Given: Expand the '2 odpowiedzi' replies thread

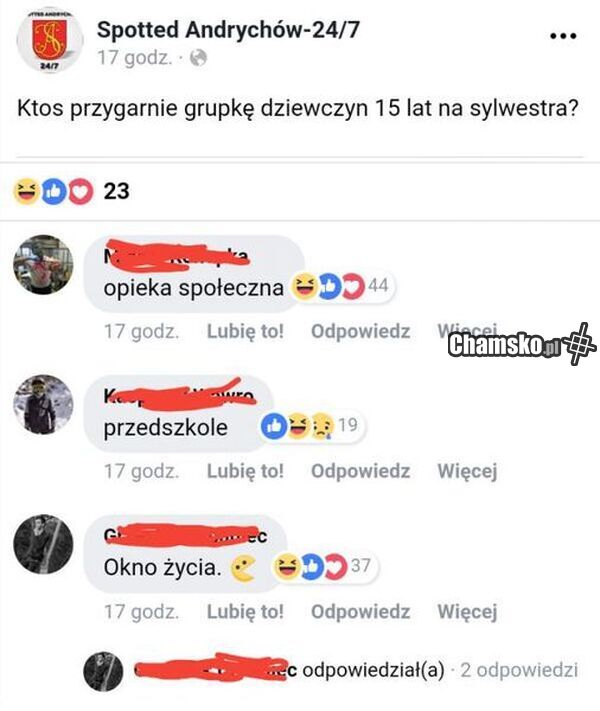Looking at the screenshot, I should click(519, 670).
